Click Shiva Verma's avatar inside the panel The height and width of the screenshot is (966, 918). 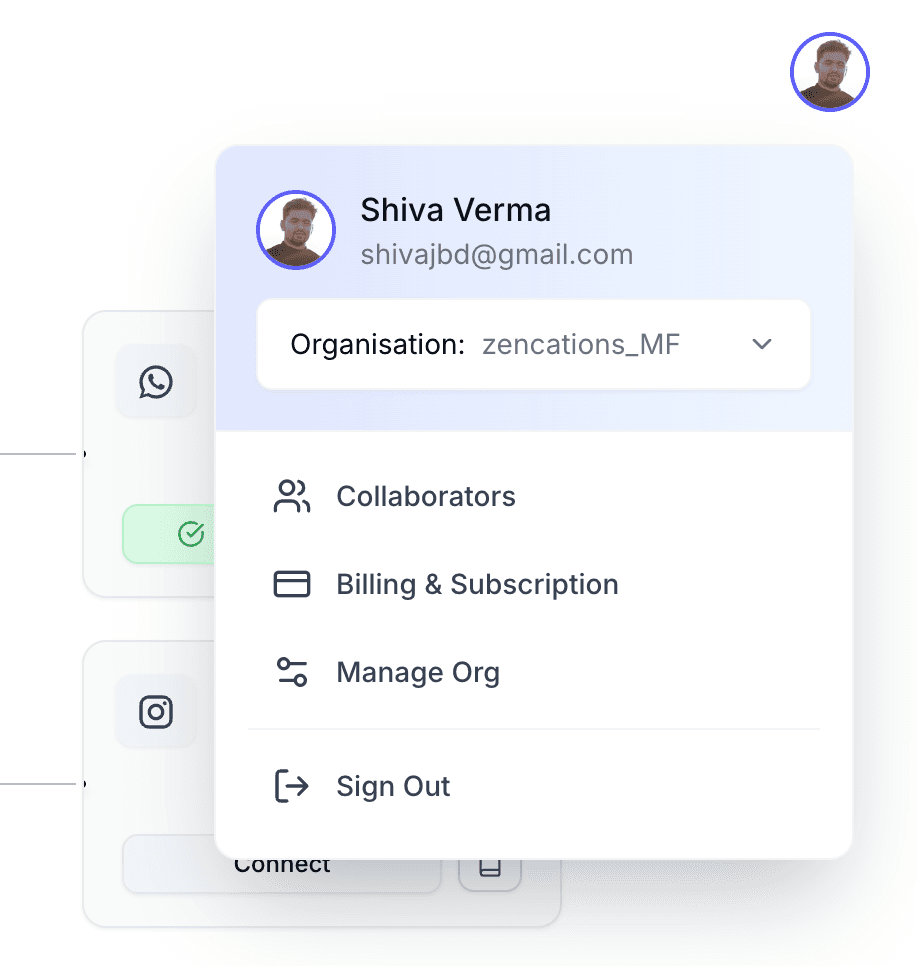click(x=296, y=230)
